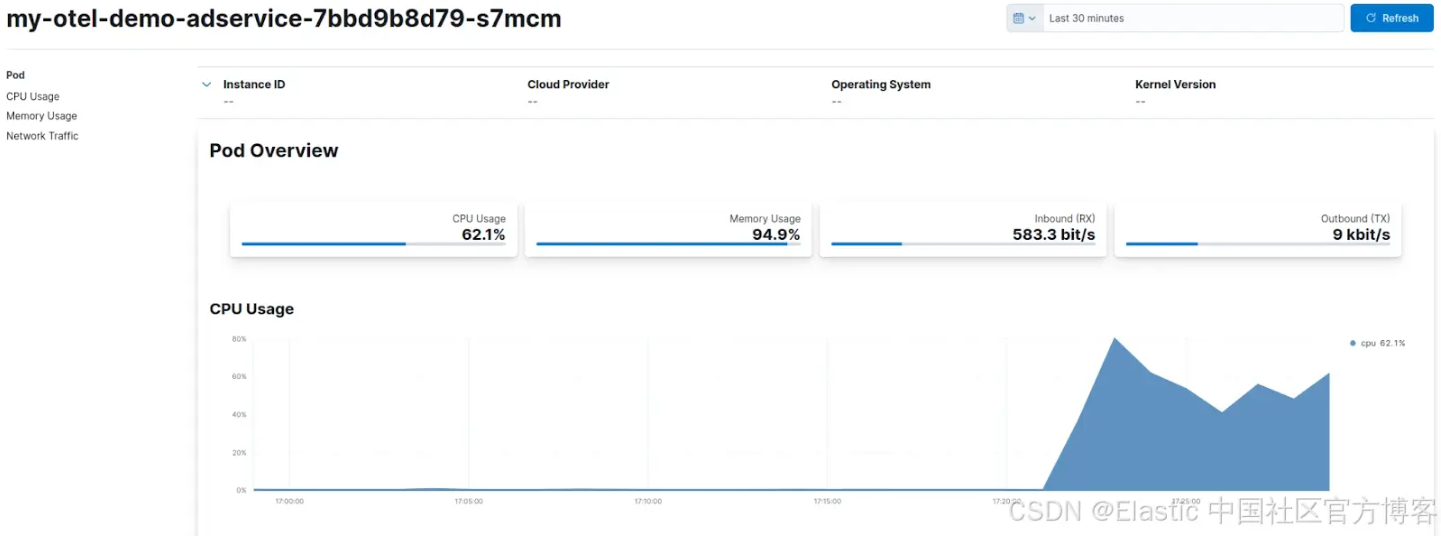Click the Kernel Version metadata label

click(x=1175, y=85)
